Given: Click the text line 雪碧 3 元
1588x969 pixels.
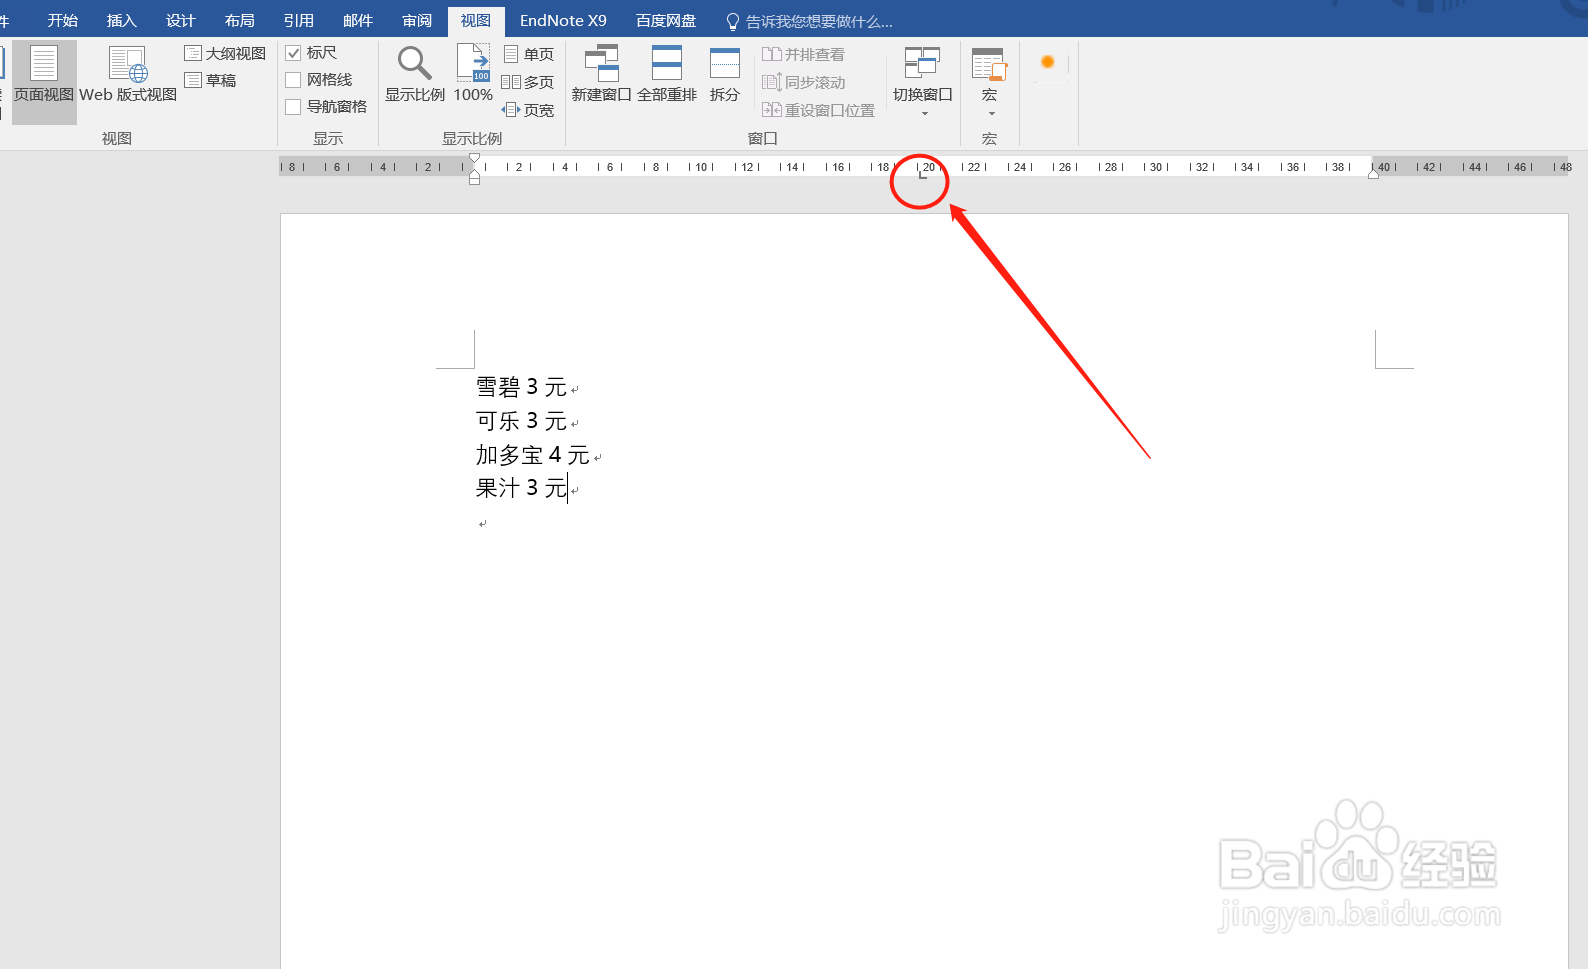Looking at the screenshot, I should (x=521, y=387).
